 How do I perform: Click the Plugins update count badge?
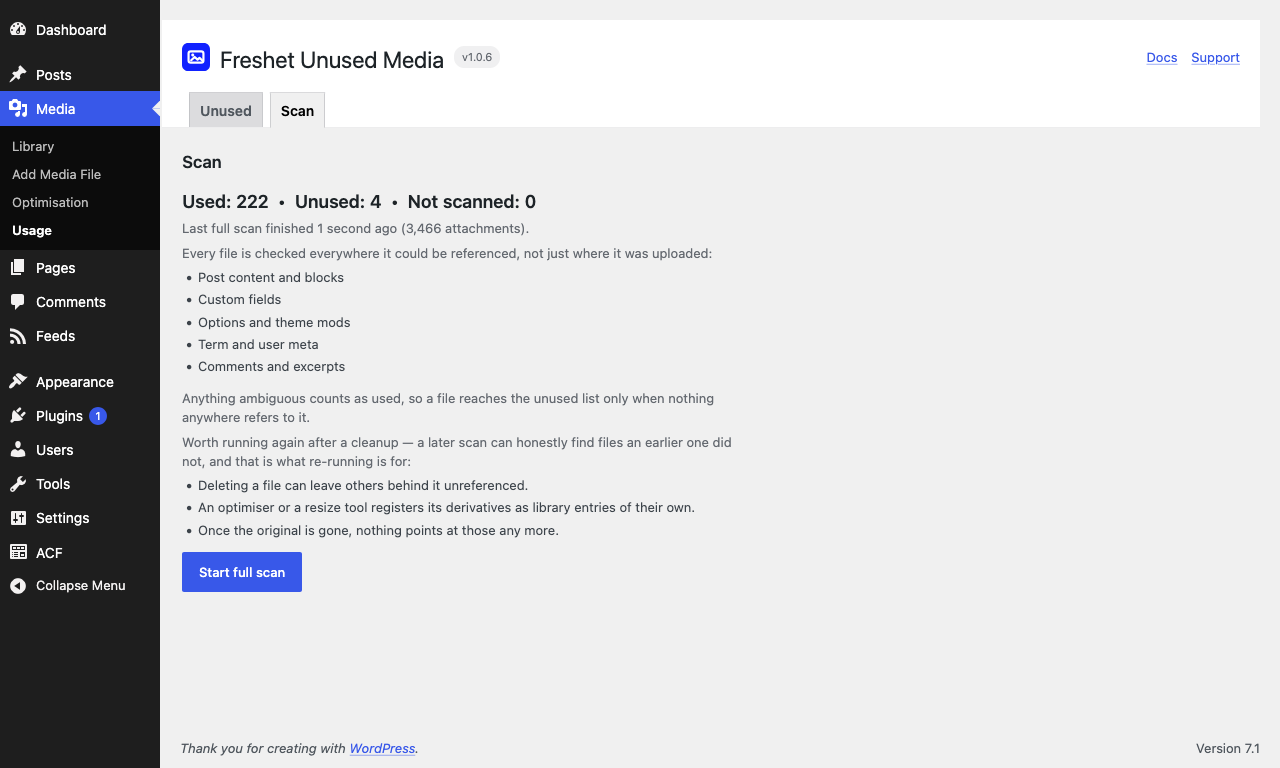tap(98, 416)
